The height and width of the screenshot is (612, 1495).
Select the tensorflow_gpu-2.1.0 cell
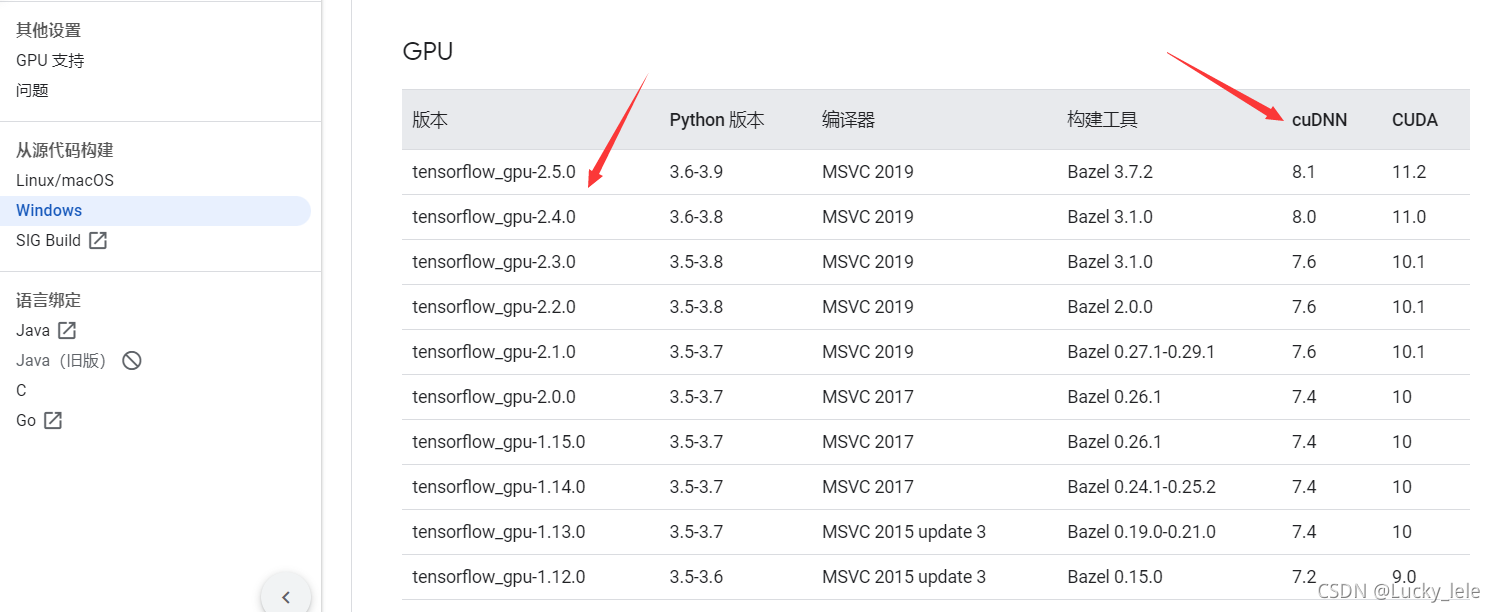coord(494,352)
